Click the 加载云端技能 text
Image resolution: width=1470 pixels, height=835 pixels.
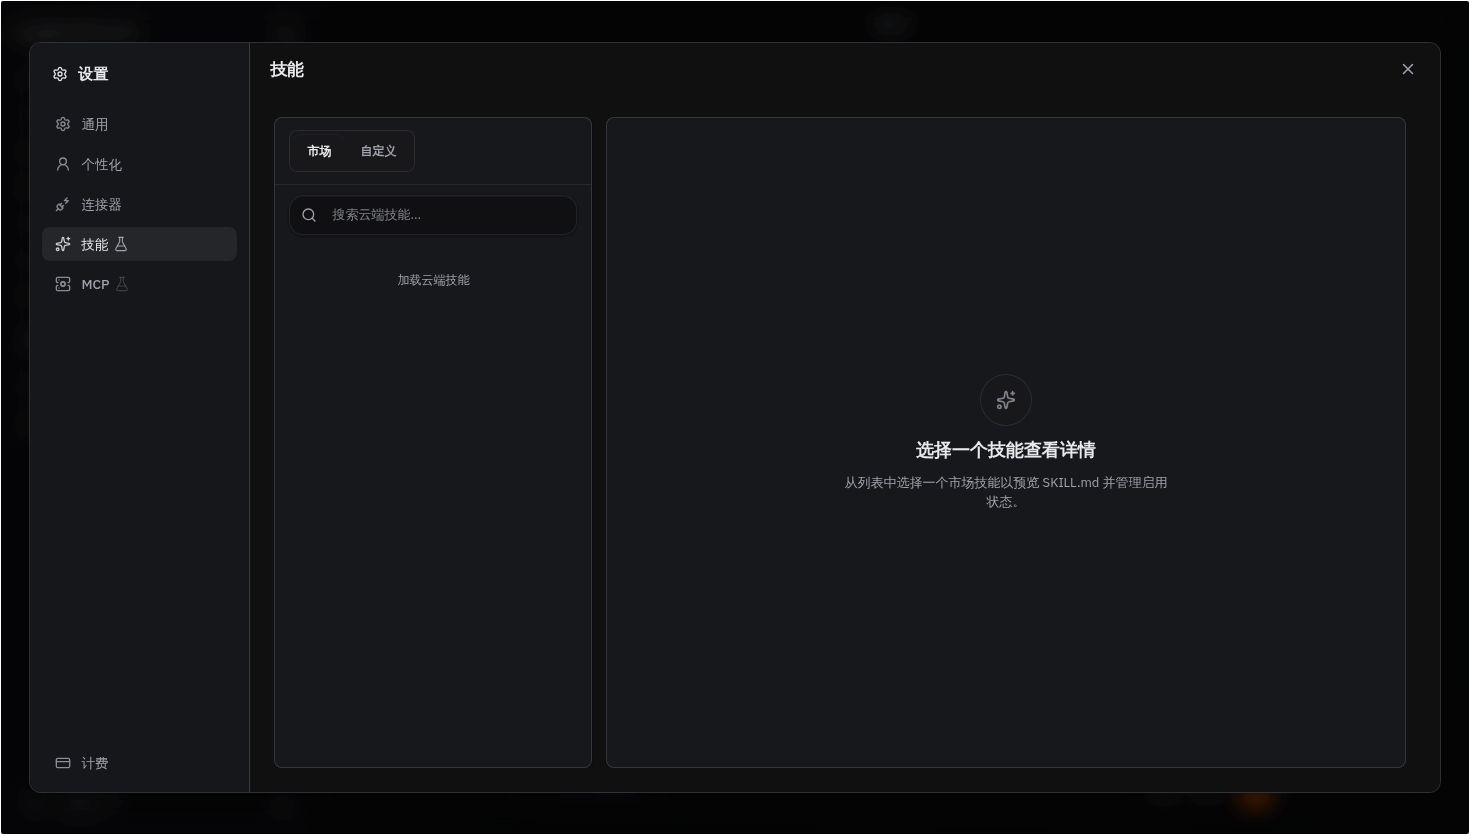tap(433, 280)
